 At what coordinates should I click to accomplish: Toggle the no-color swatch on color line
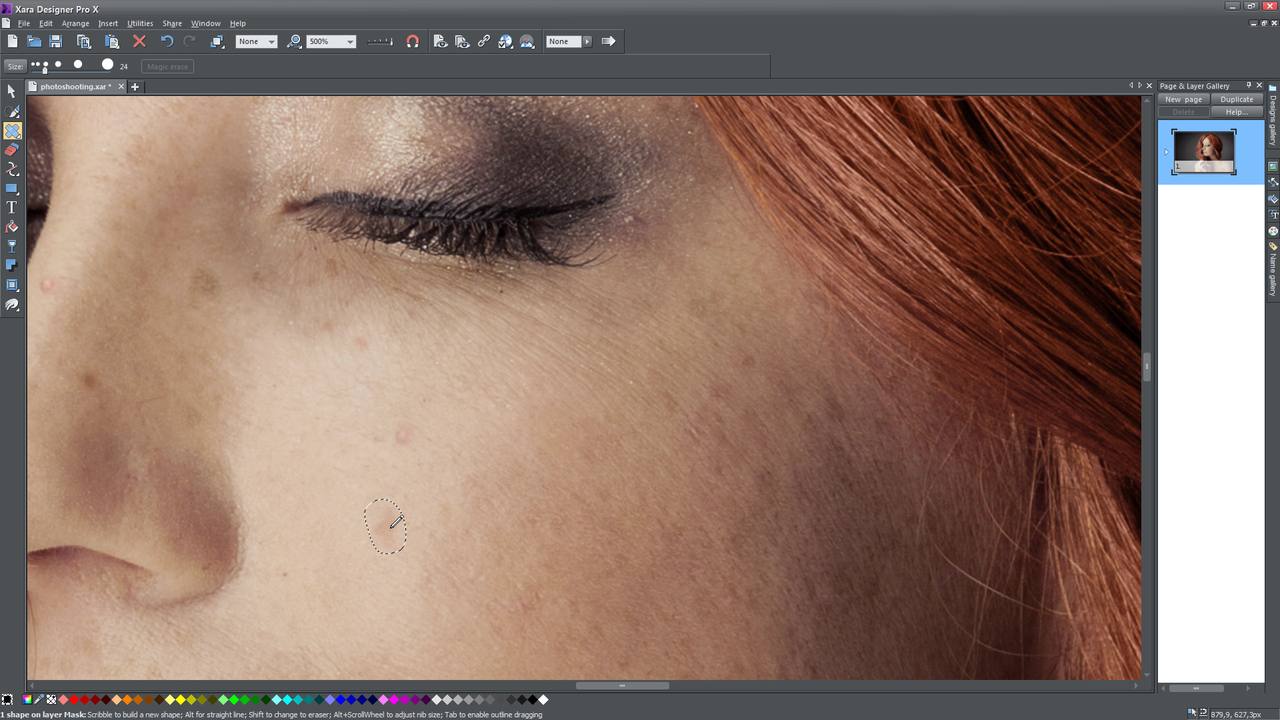(x=51, y=700)
